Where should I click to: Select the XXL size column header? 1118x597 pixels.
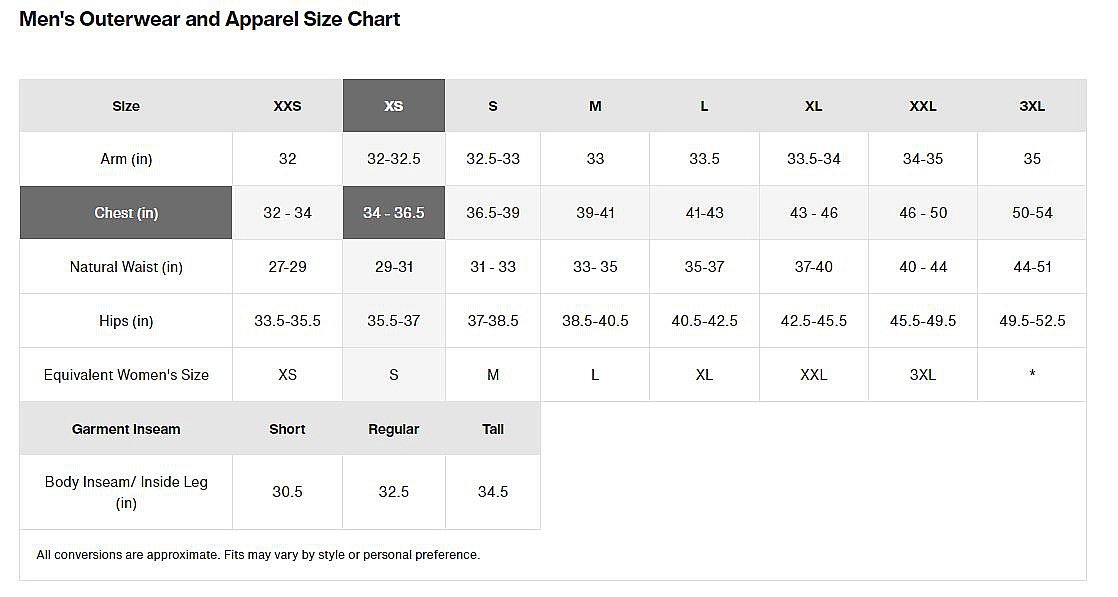coord(923,106)
